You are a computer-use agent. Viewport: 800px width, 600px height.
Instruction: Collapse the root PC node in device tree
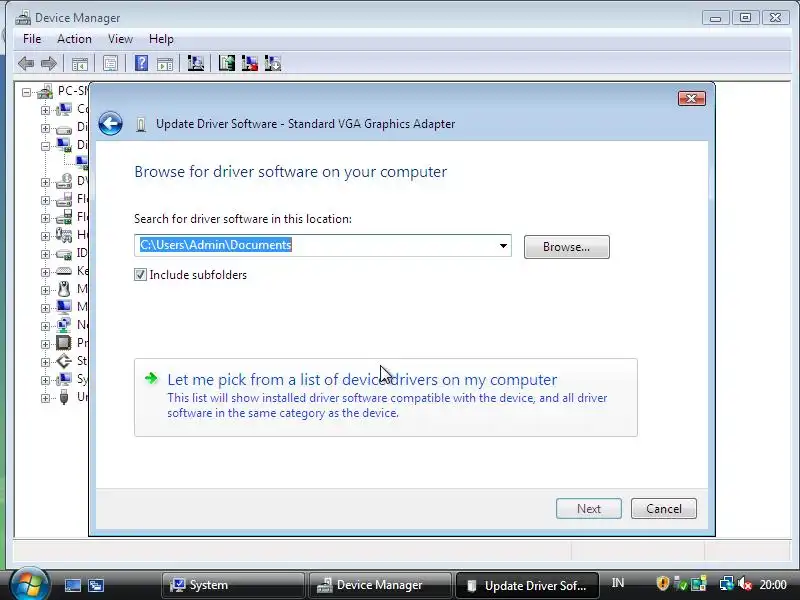tap(26, 92)
